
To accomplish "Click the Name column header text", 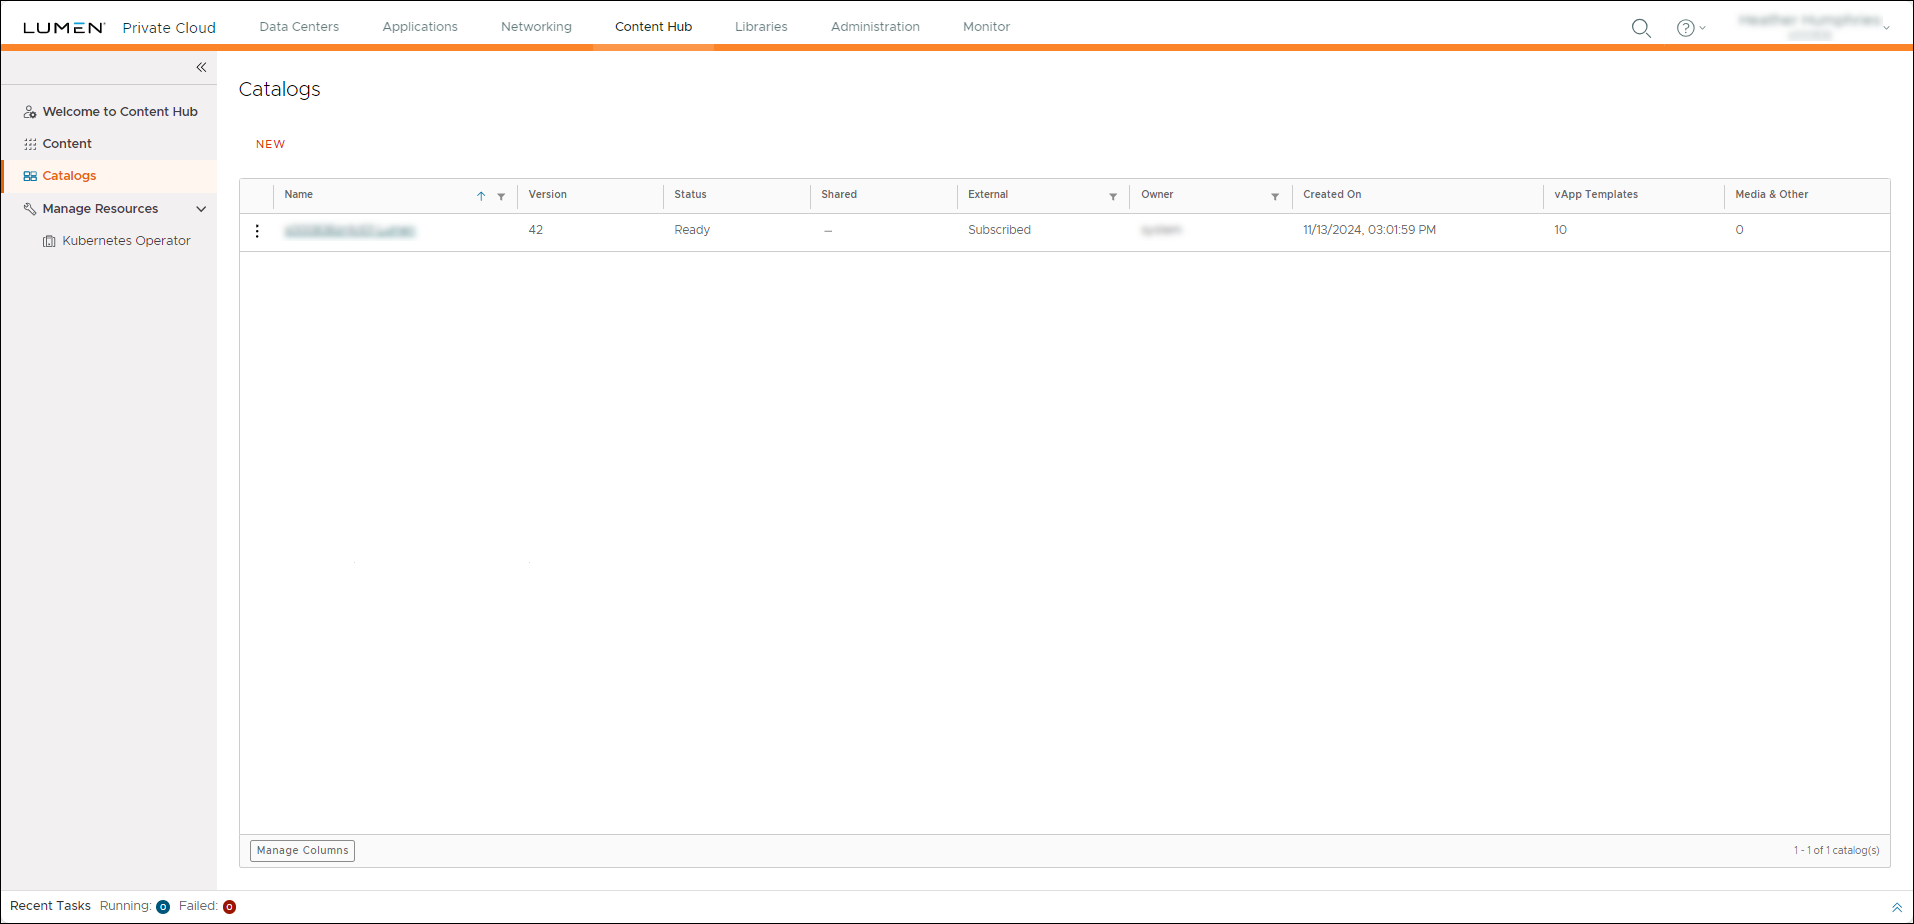I will coord(298,195).
